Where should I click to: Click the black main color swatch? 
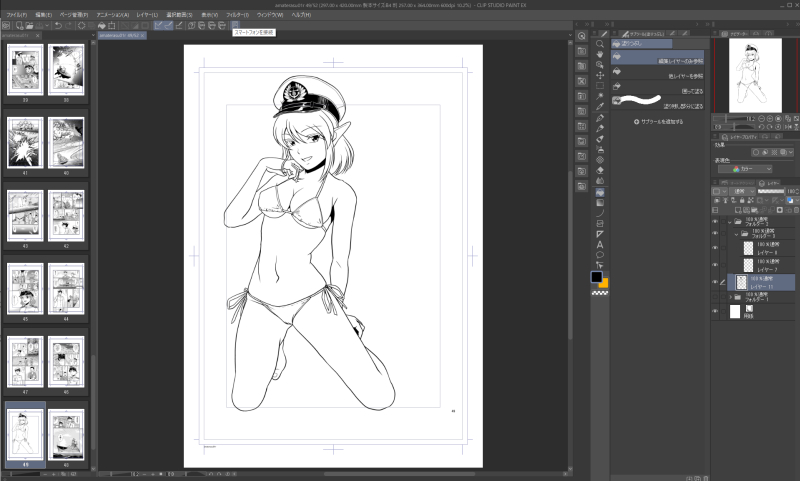point(596,276)
